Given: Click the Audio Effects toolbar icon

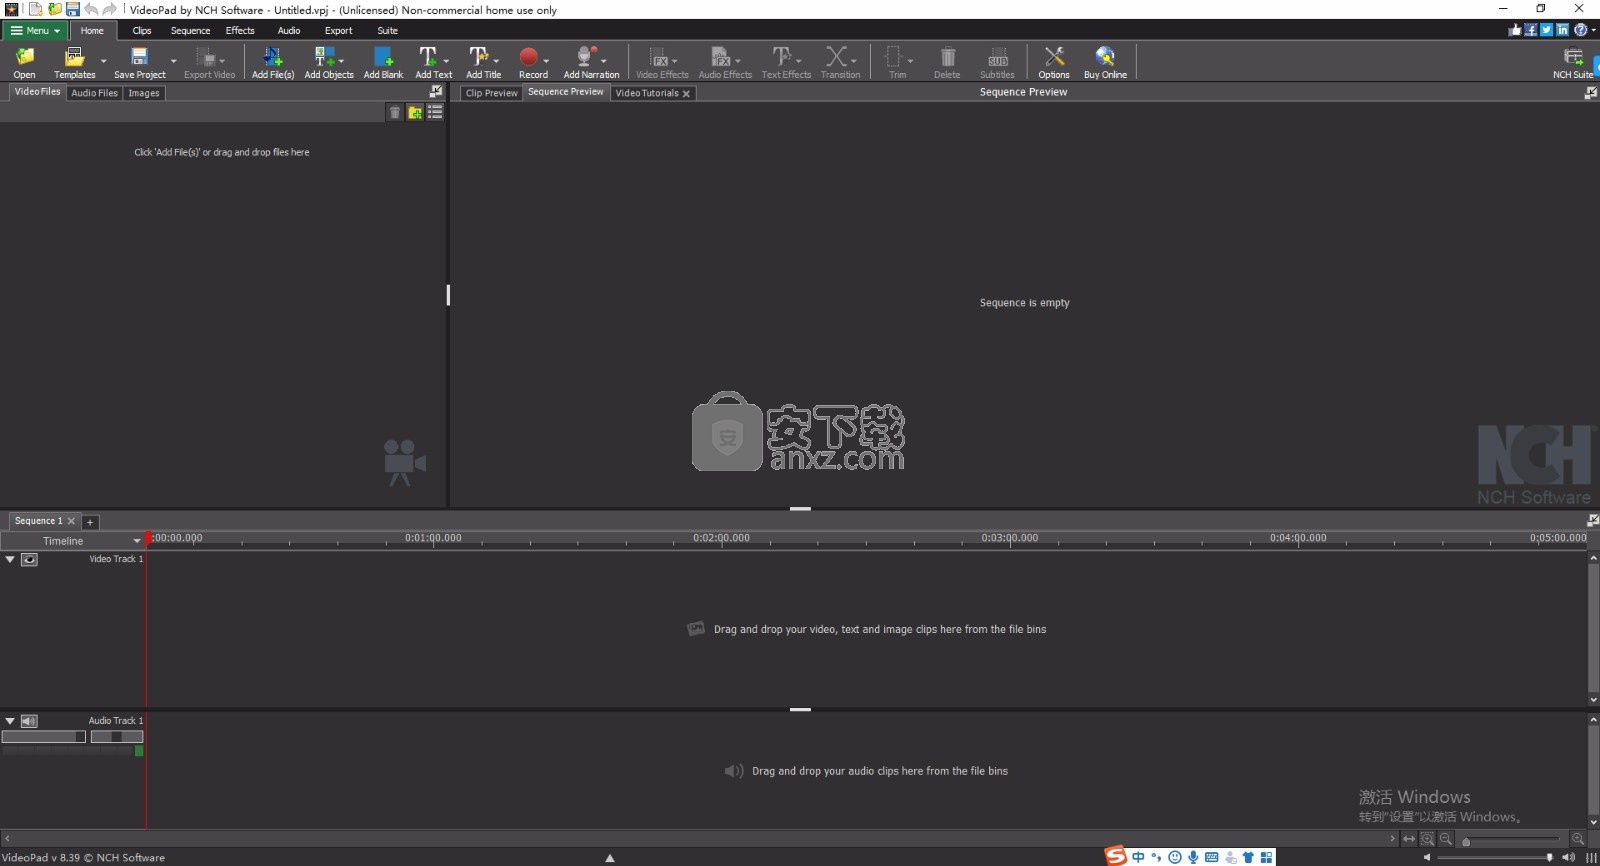Looking at the screenshot, I should coord(725,62).
